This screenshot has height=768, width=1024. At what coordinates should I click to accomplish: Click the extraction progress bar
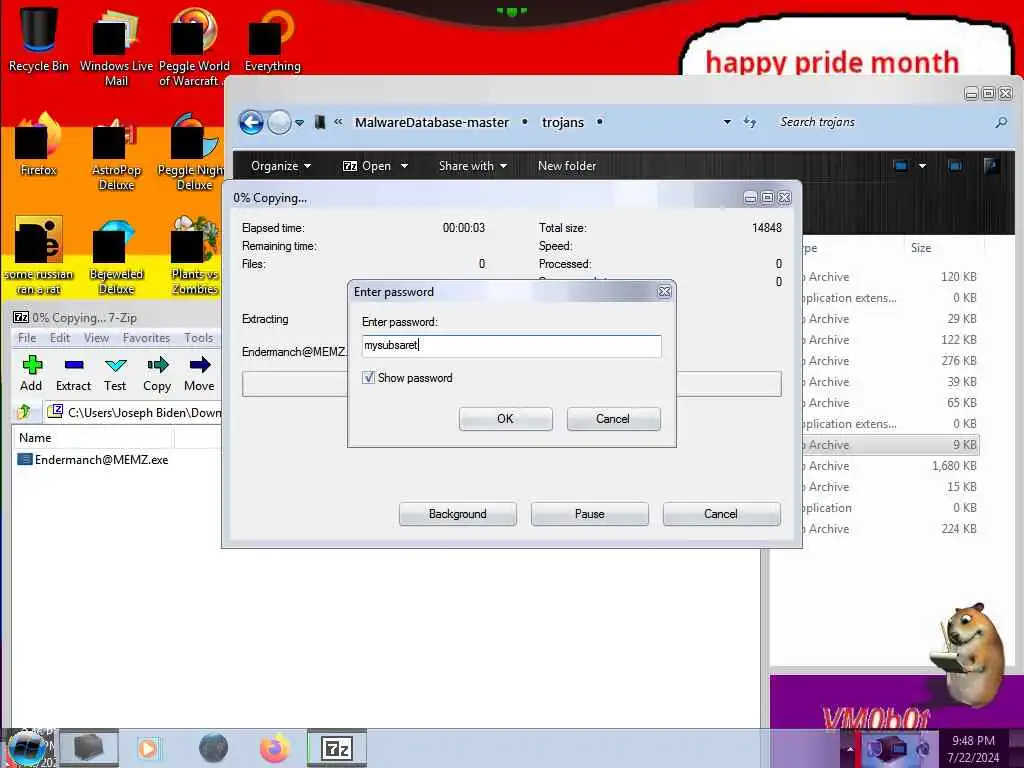point(511,383)
